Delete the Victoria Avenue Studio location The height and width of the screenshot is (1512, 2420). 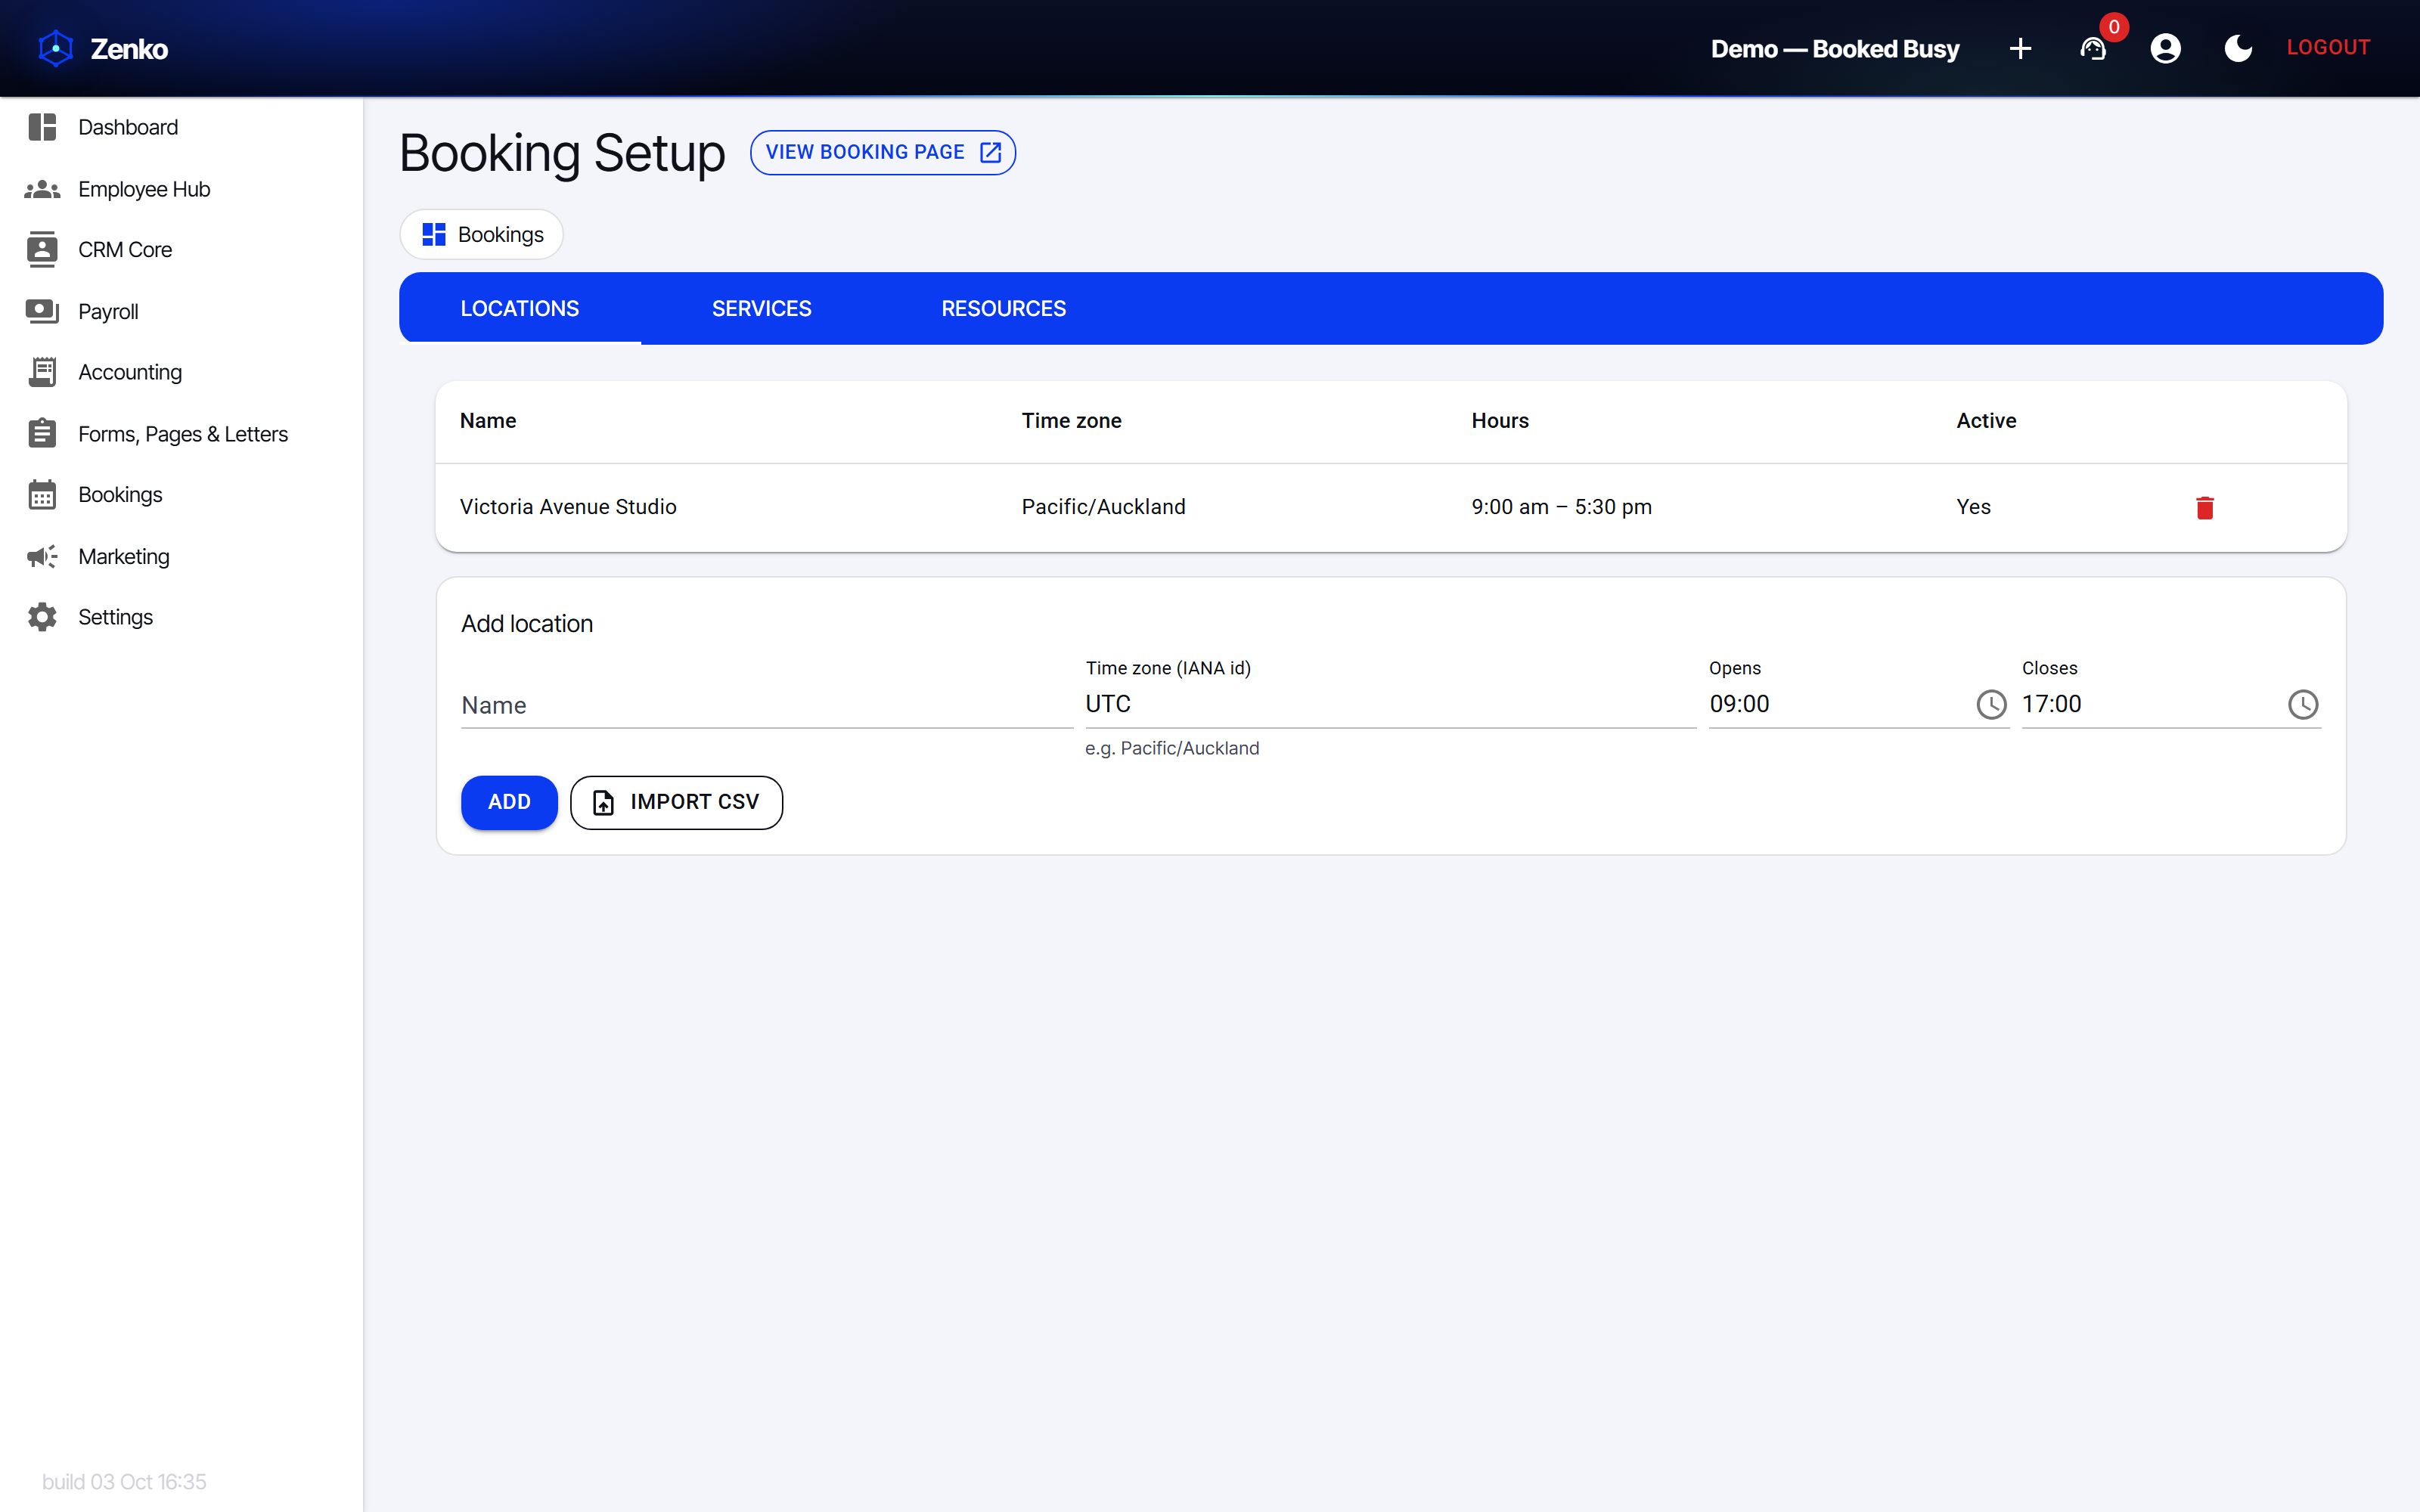2204,508
